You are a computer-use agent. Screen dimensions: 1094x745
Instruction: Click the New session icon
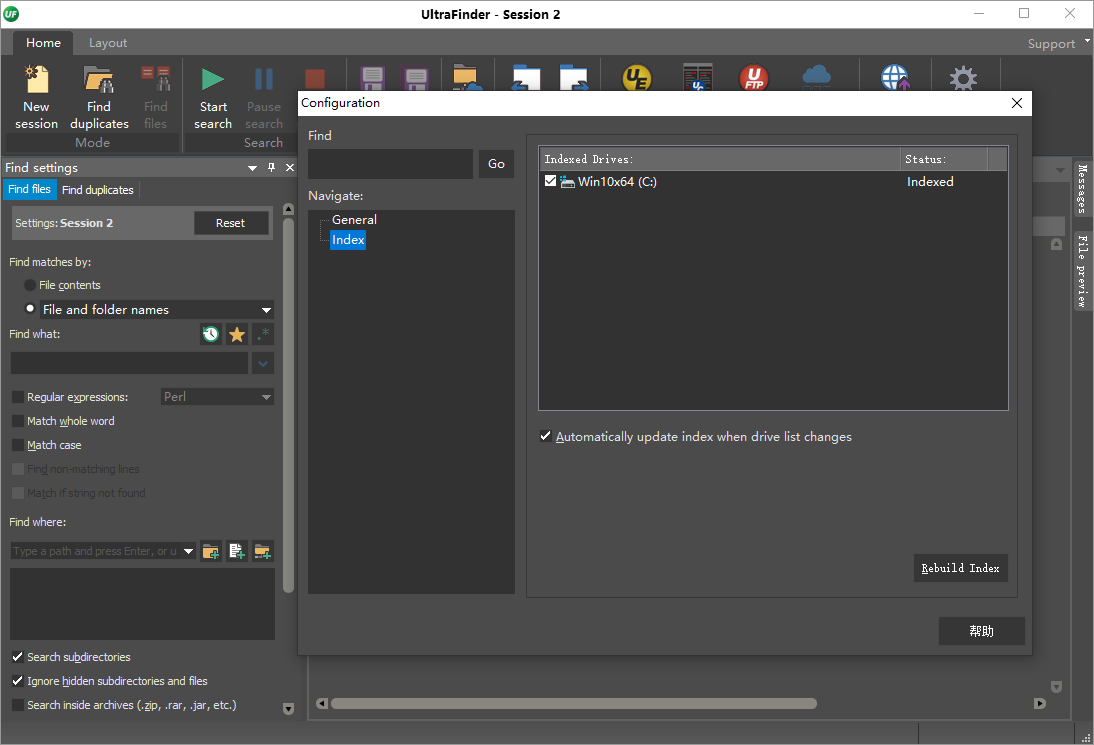pyautogui.click(x=36, y=80)
